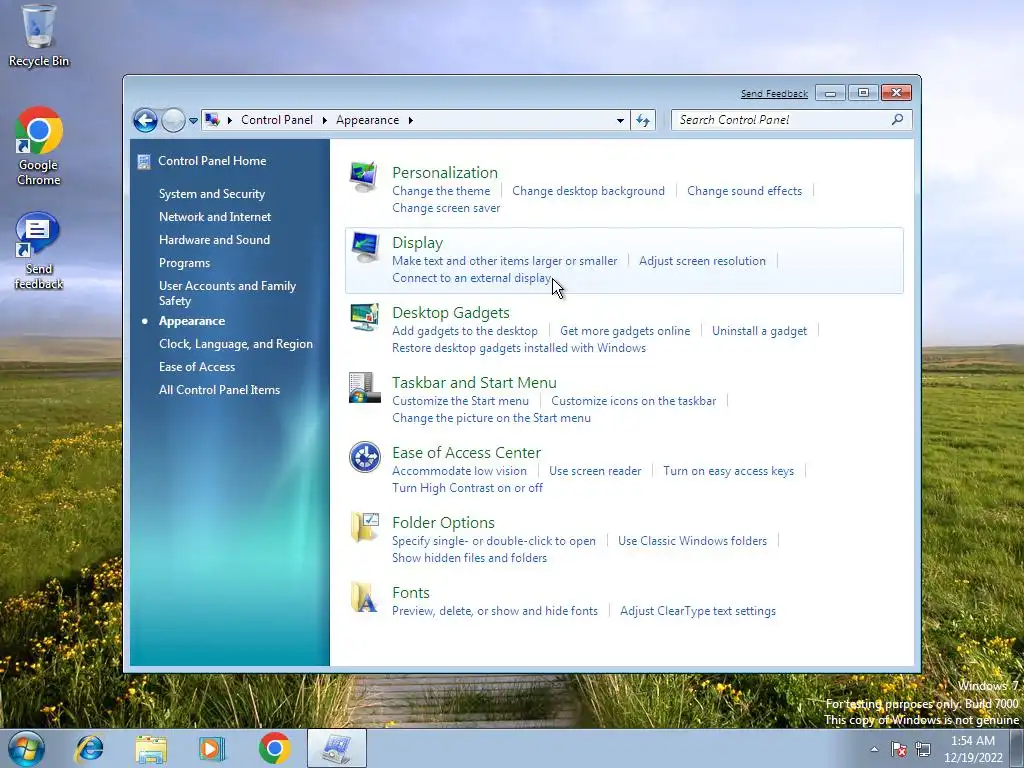1024x768 pixels.
Task: Expand the root breadcrumb arrow before Control Panel
Action: (229, 120)
